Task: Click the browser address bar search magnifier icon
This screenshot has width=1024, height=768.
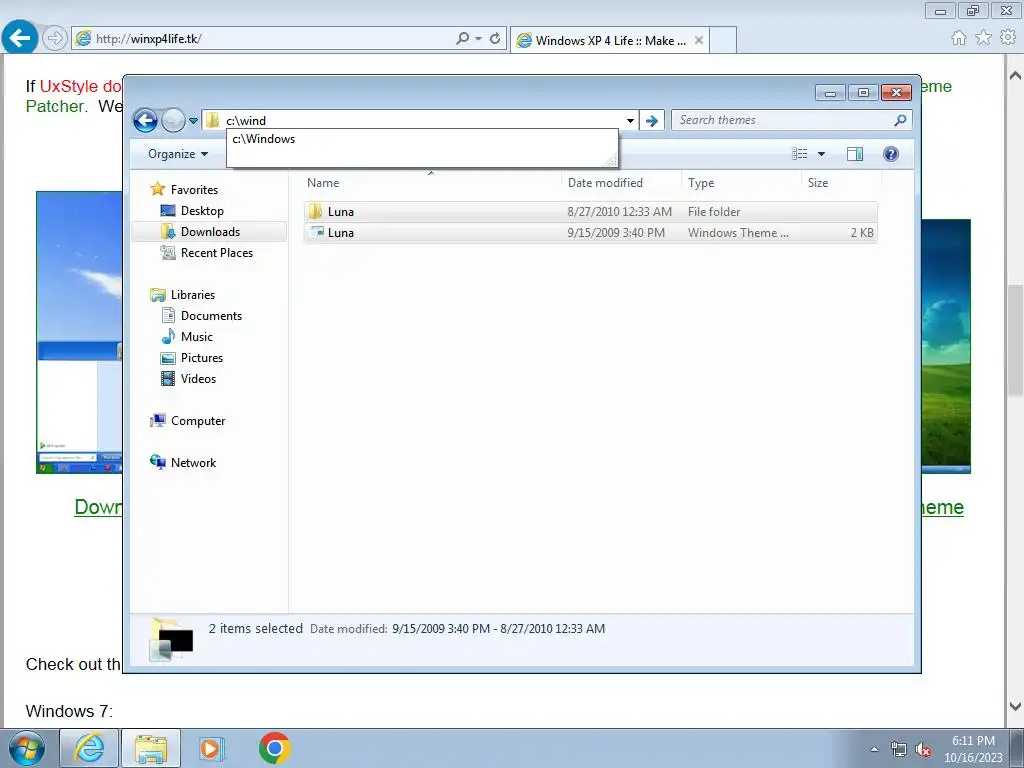Action: [x=463, y=39]
